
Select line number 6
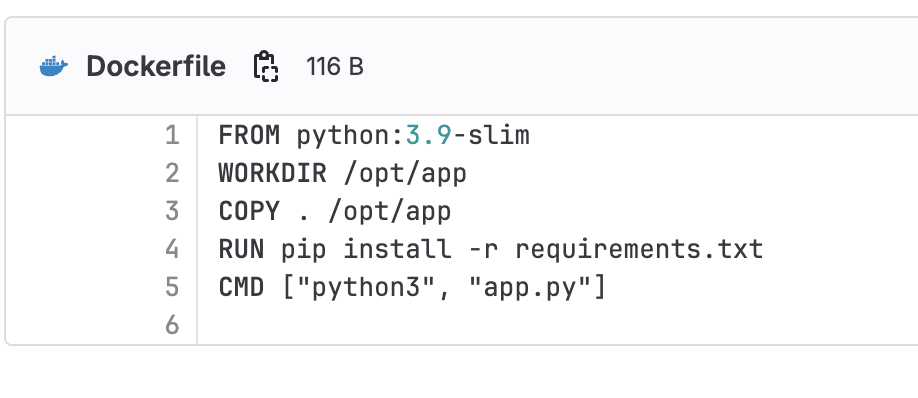point(172,325)
